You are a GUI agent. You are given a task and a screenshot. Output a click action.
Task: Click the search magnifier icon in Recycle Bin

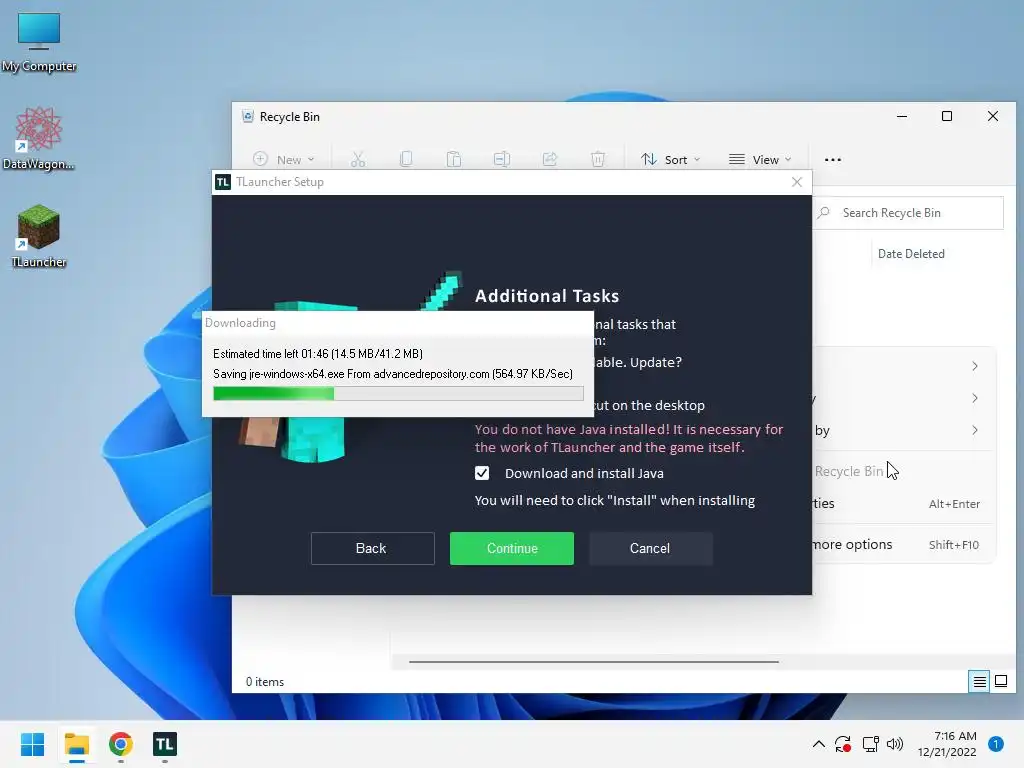click(824, 213)
